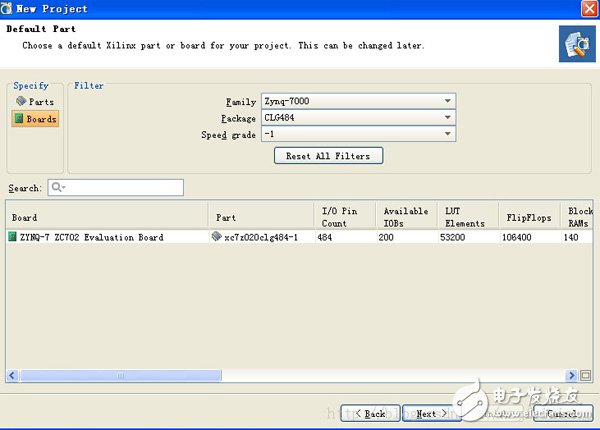
Task: Click the New Project title bar icon
Action: click(8, 9)
